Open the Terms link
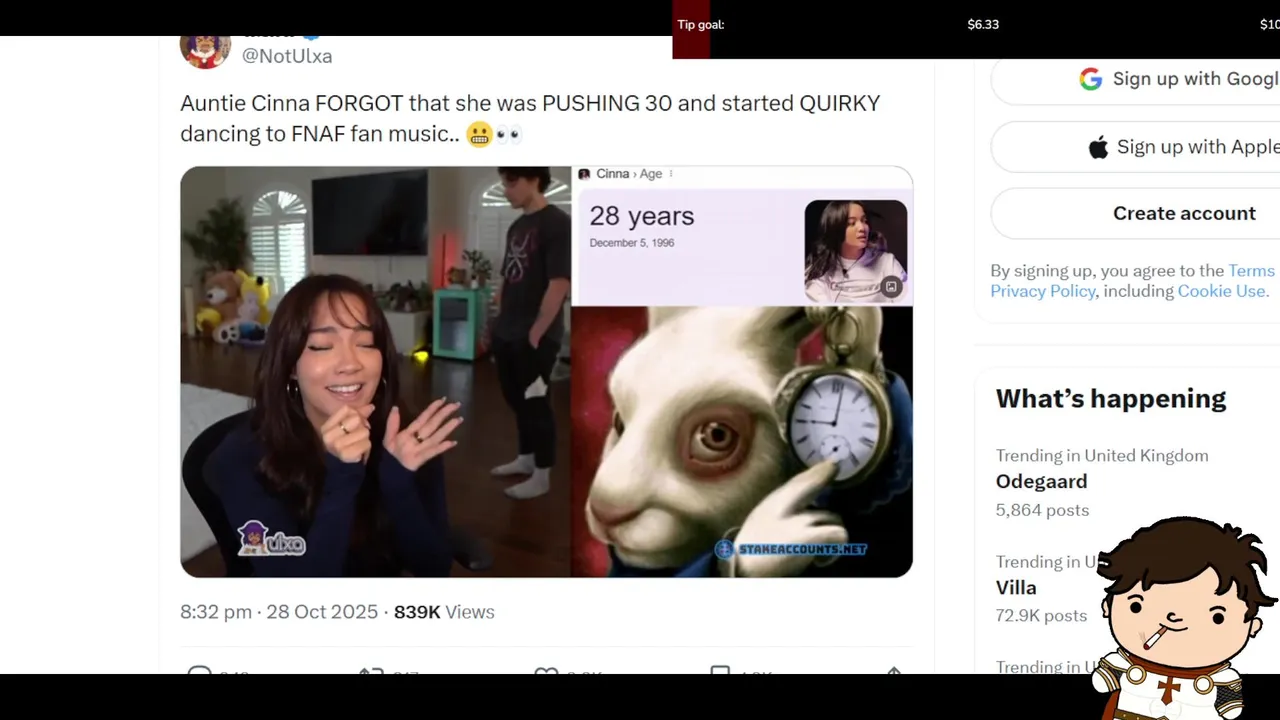 tap(1251, 271)
